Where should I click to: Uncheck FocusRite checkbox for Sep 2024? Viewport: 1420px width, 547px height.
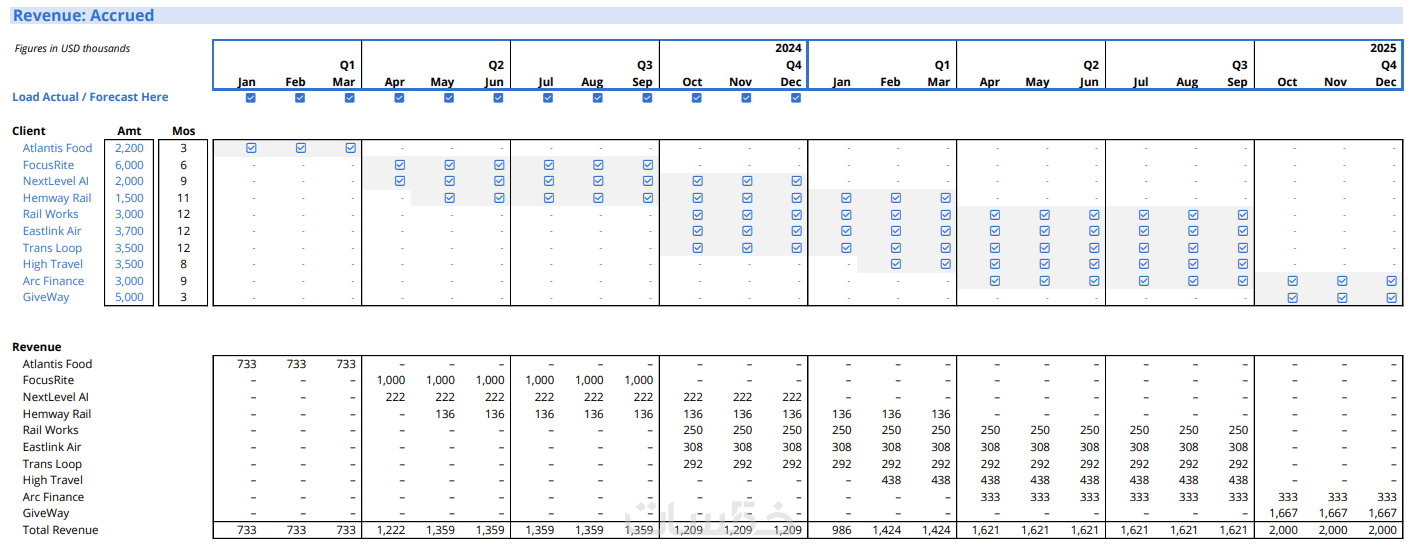[648, 165]
